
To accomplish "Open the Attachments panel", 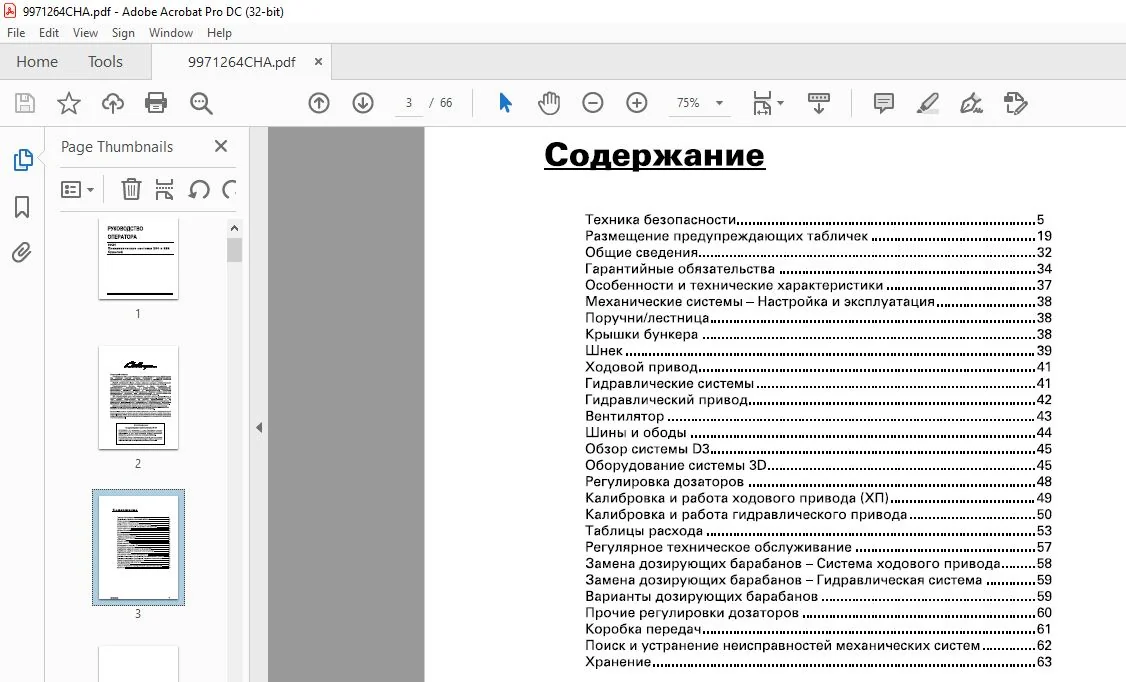I will [x=22, y=253].
